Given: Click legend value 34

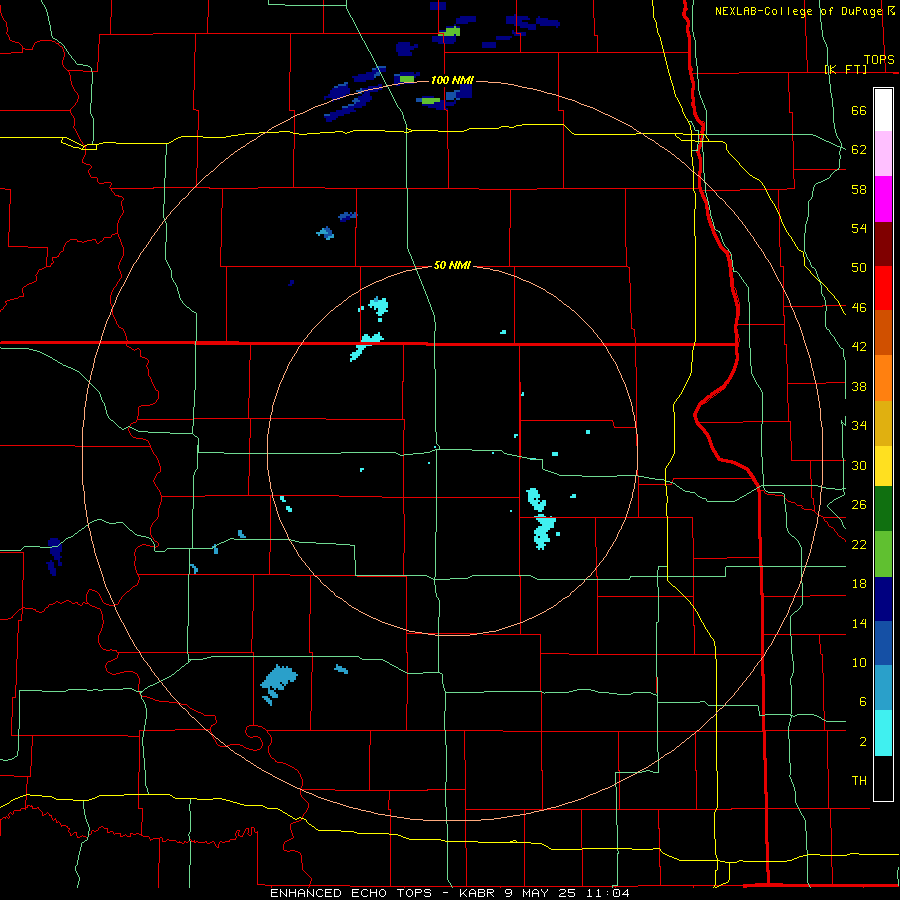Looking at the screenshot, I should pos(859,426).
